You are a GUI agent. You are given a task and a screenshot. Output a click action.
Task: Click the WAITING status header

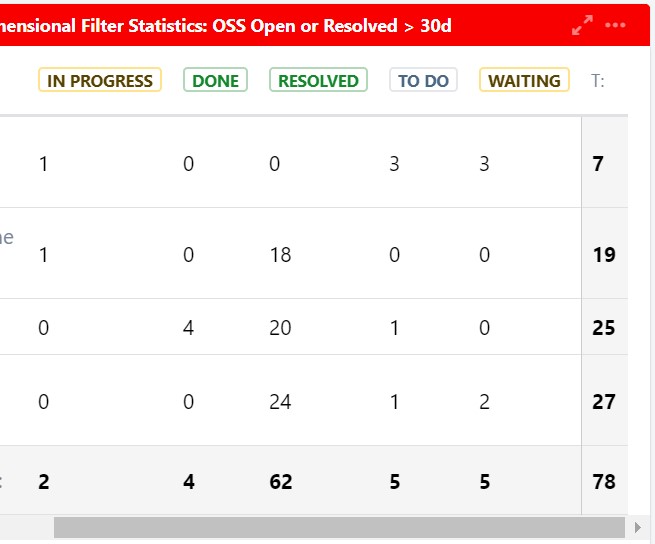click(524, 80)
